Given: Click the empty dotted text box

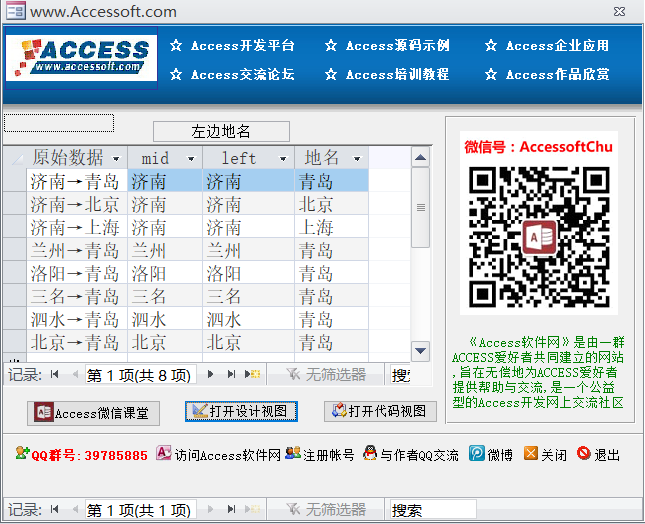Looking at the screenshot, I should pos(59,123).
